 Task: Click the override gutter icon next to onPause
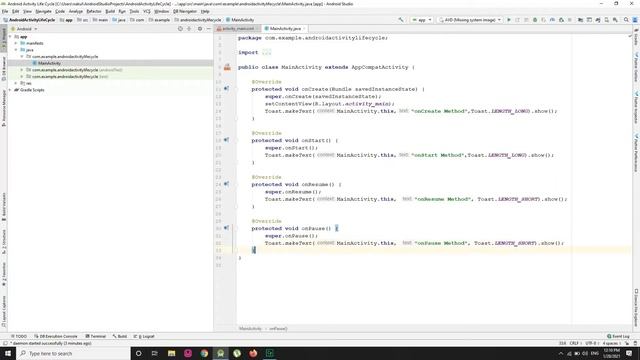pos(227,228)
